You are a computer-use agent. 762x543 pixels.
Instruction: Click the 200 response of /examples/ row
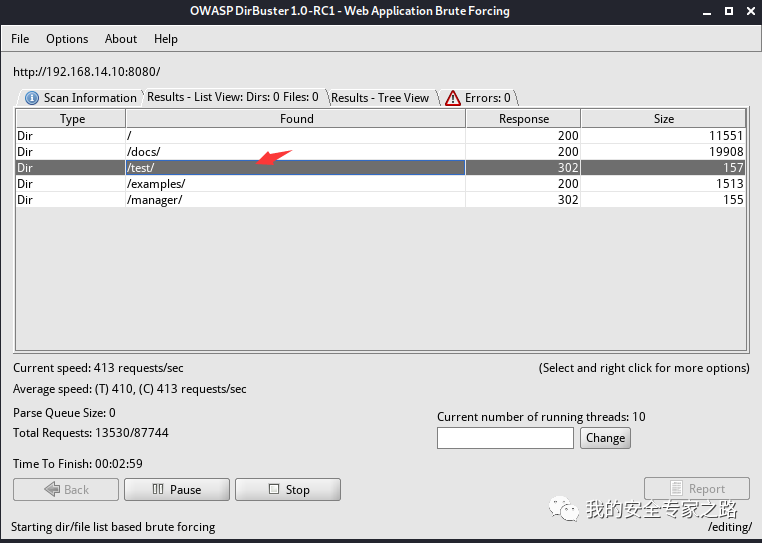[568, 184]
